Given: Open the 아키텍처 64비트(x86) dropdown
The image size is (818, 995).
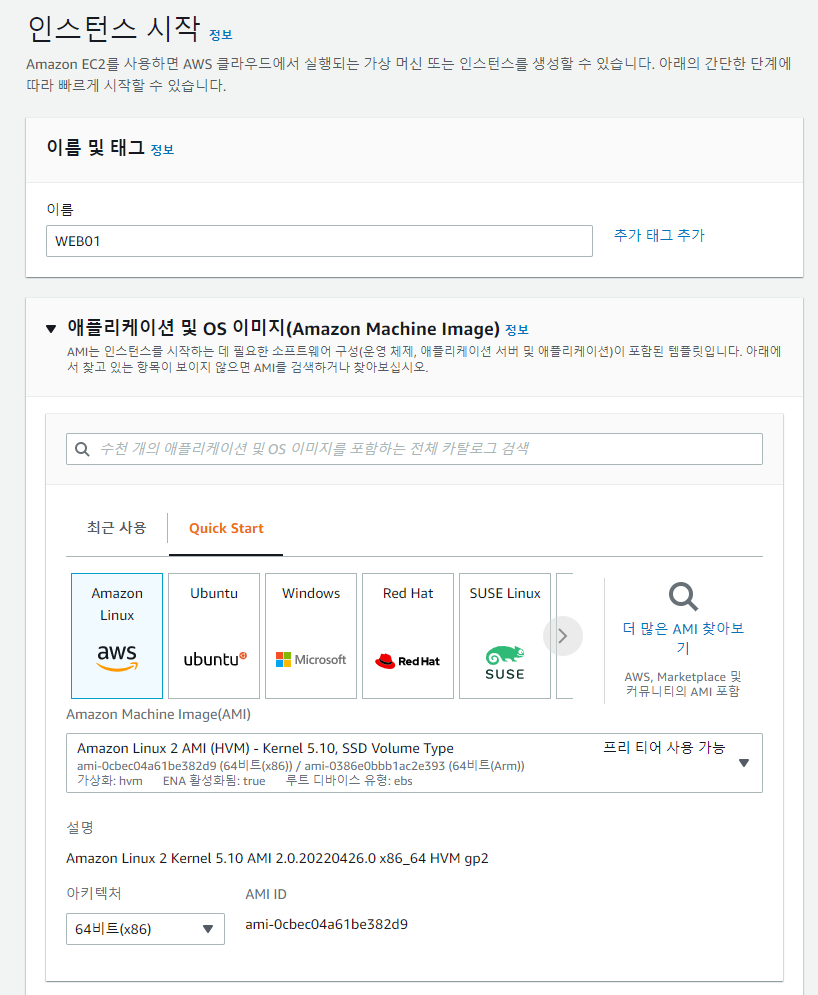Looking at the screenshot, I should pos(145,929).
